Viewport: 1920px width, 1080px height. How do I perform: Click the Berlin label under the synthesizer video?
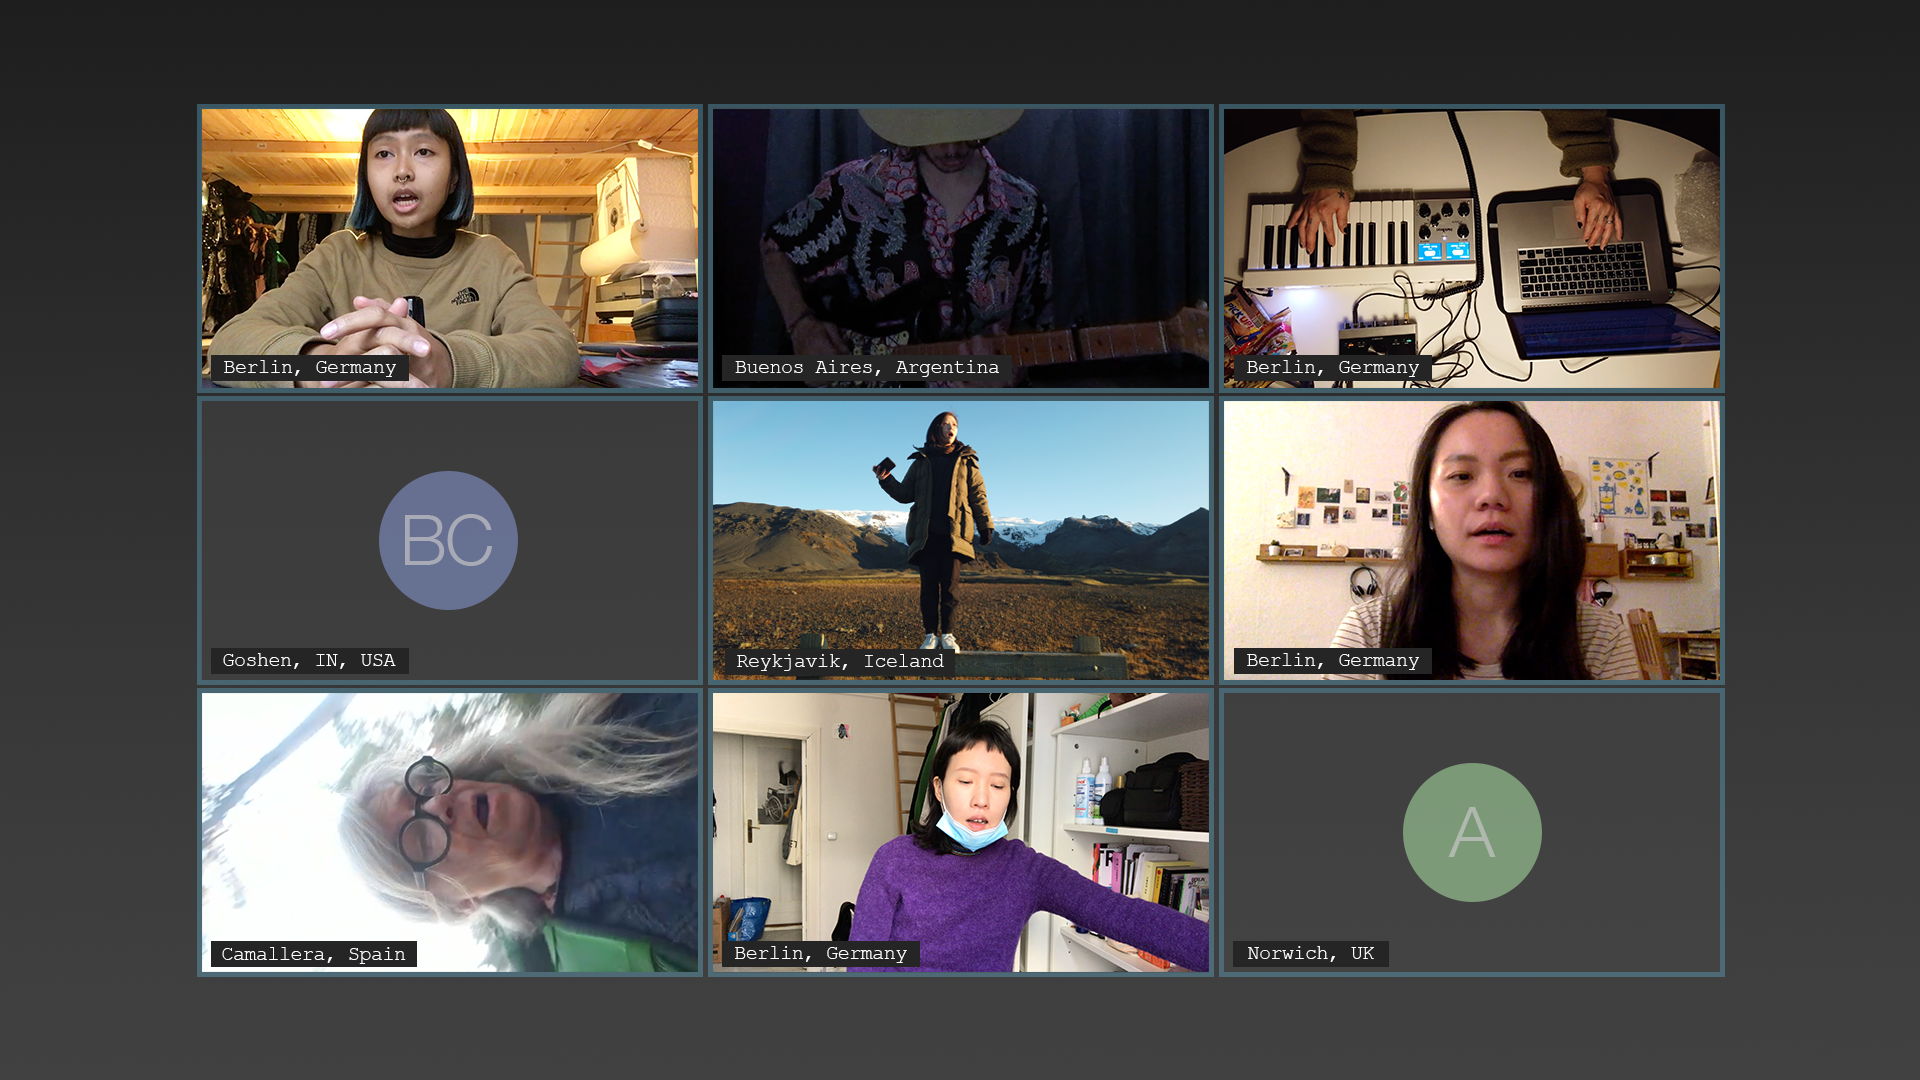1332,368
